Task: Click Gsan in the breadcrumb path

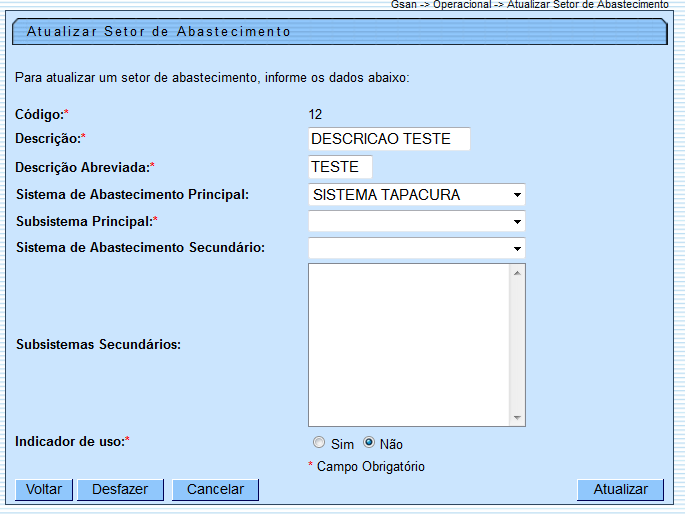Action: 405,5
